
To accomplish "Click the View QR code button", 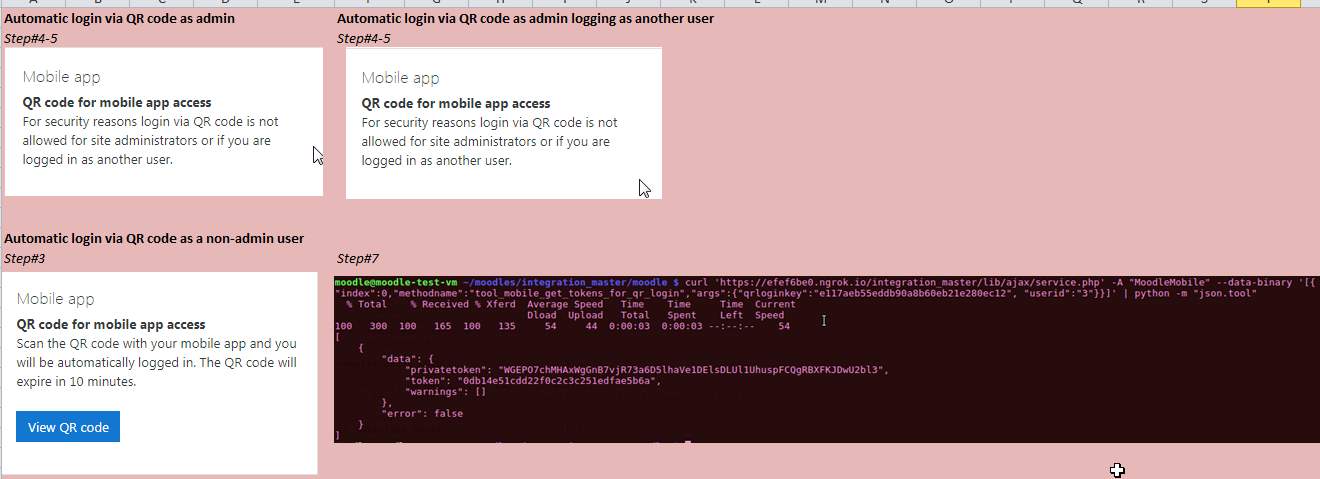I will pyautogui.click(x=68, y=427).
